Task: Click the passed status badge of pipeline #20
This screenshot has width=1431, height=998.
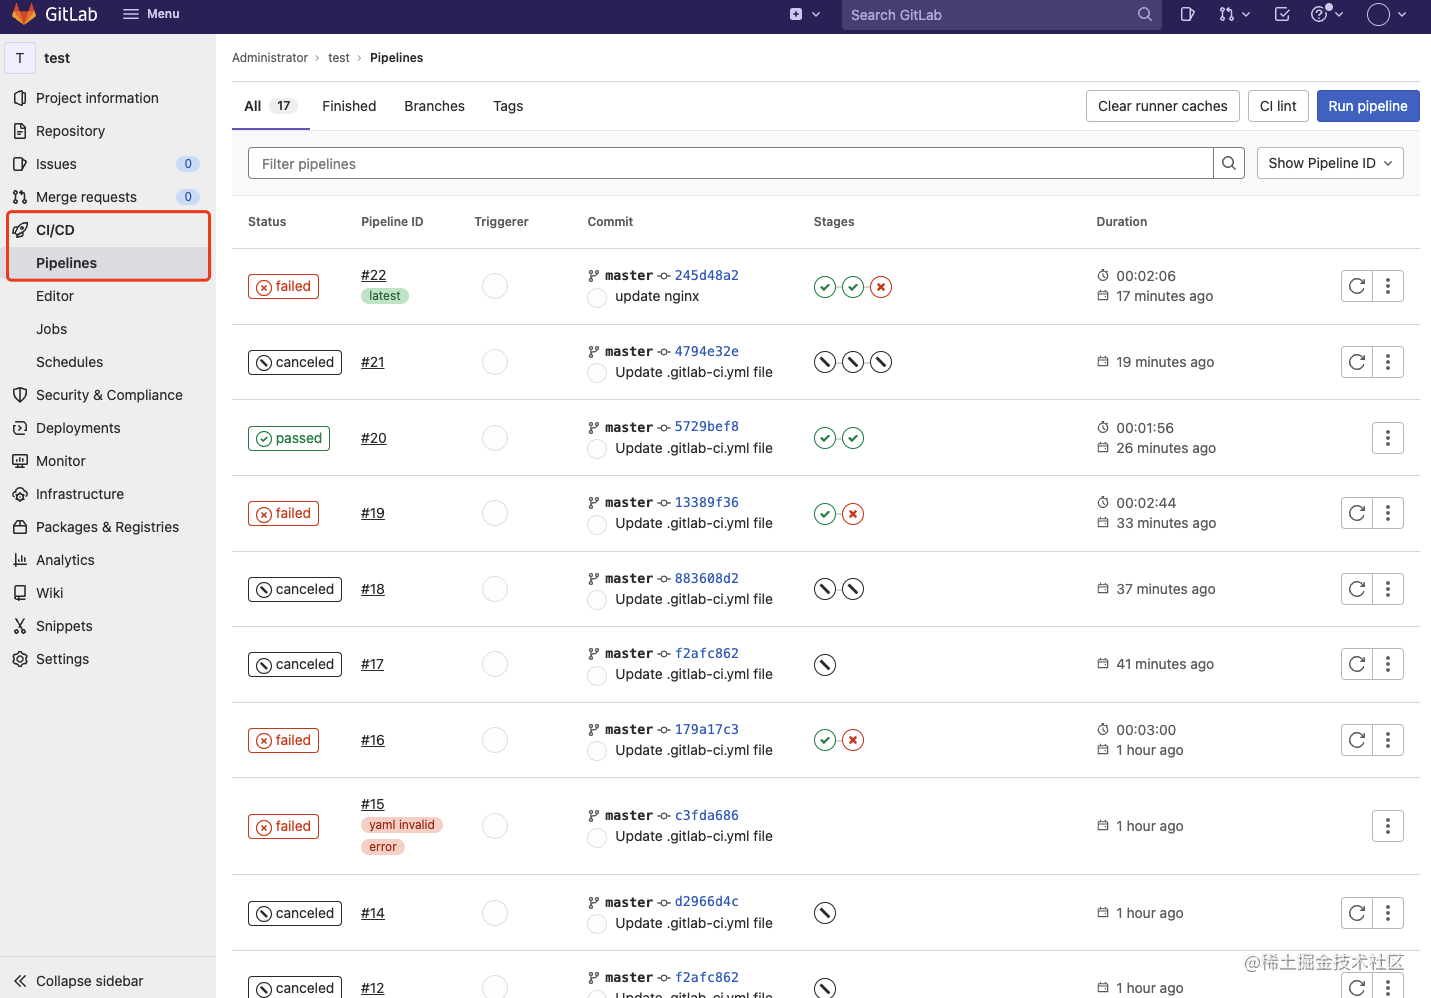Action: (289, 438)
